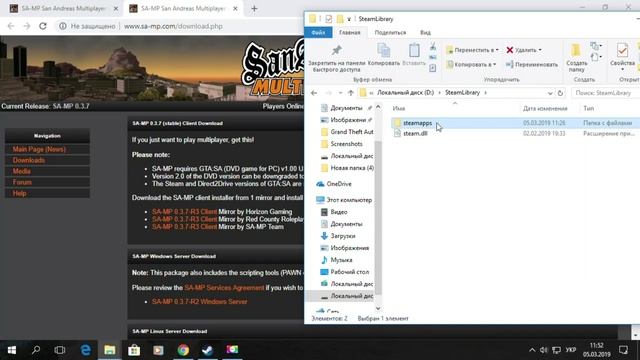The image size is (640, 360).
Task: Click Forum navigation link on website
Action: tap(22, 182)
